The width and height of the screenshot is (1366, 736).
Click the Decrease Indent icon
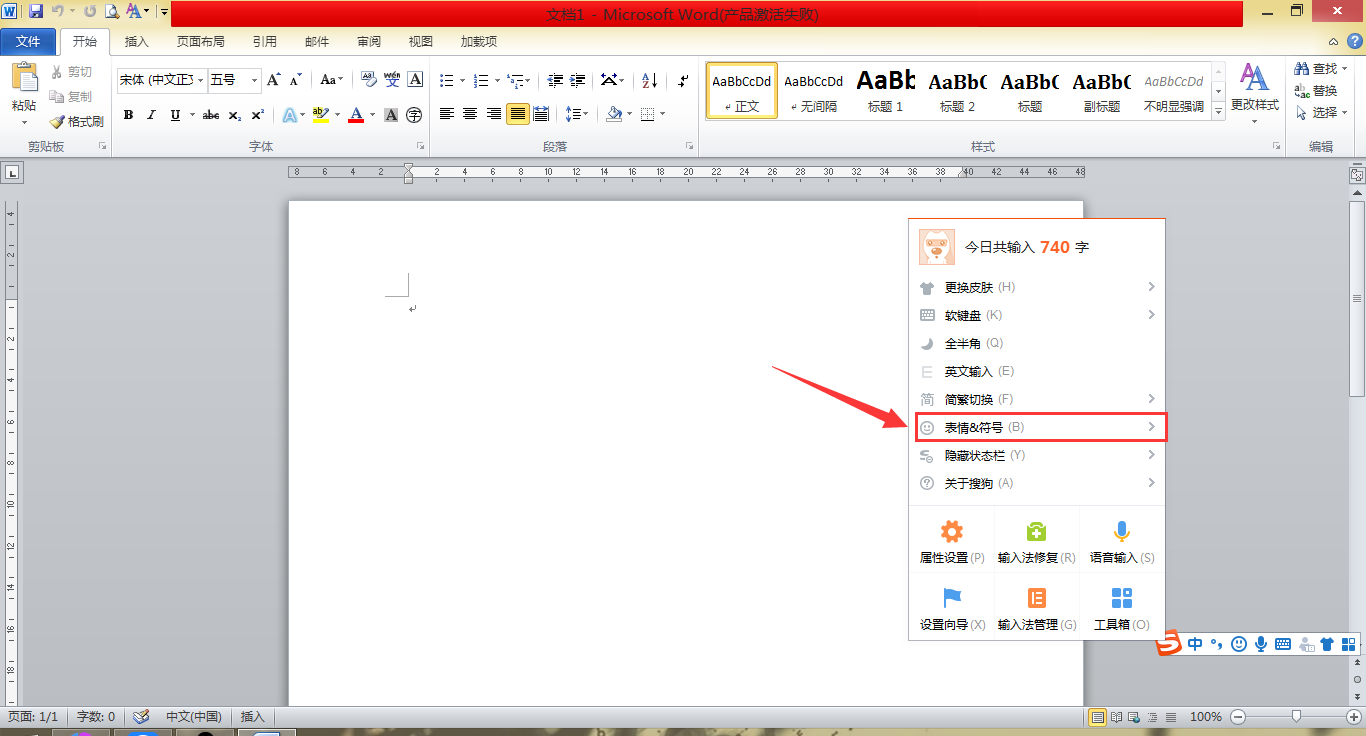(x=555, y=80)
